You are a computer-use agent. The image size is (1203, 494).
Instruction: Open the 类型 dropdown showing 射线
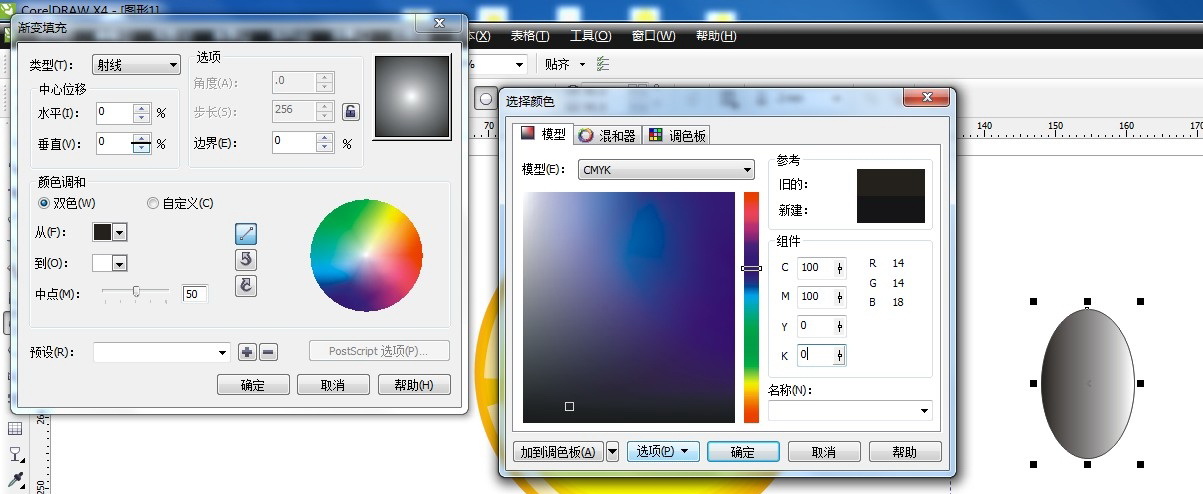136,65
